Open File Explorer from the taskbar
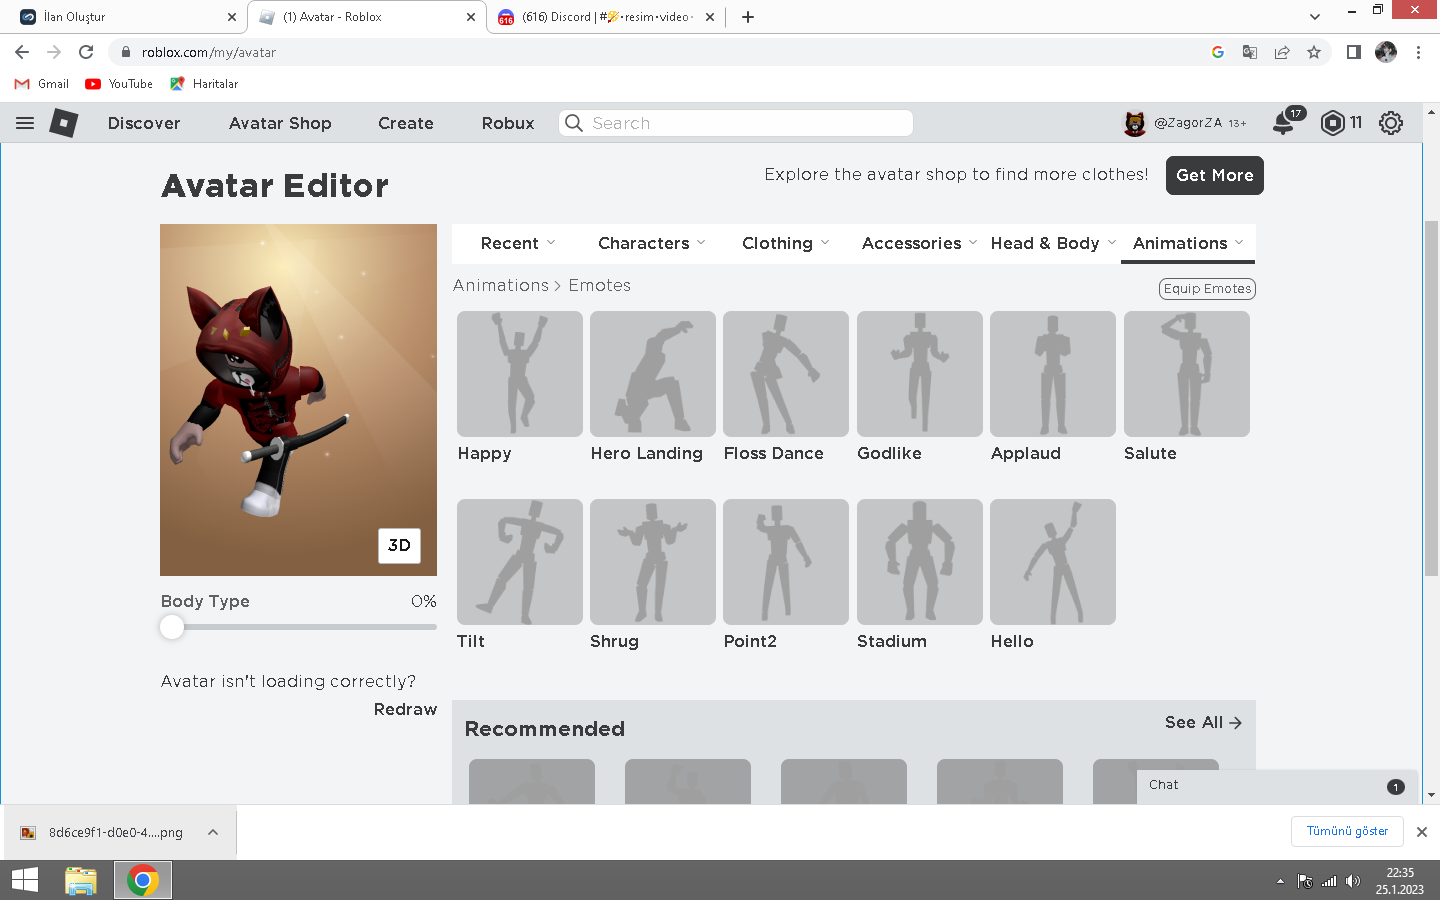 point(81,880)
